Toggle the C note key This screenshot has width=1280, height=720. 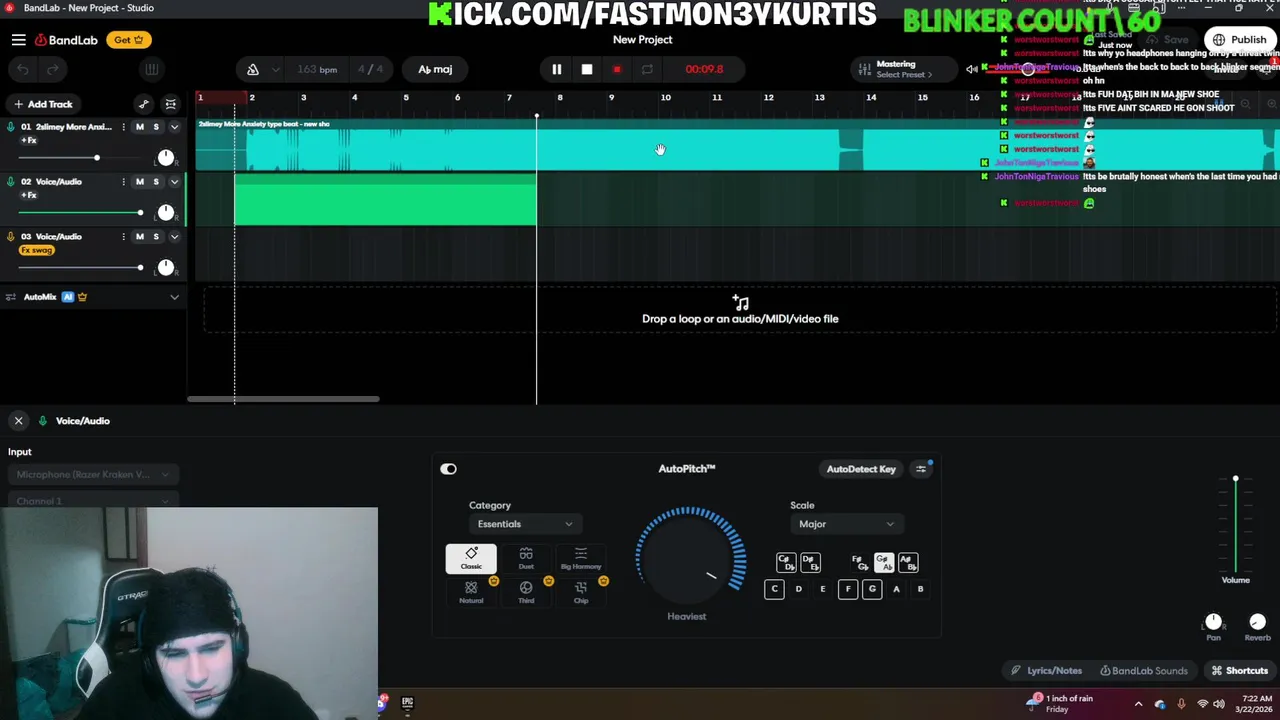click(774, 589)
